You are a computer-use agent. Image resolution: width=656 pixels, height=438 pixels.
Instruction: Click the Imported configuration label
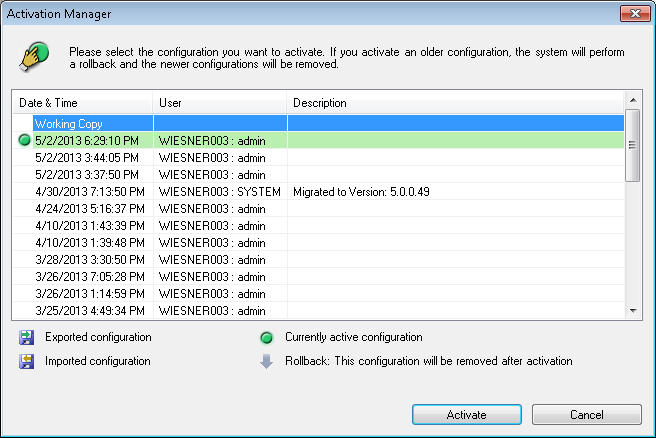coord(98,361)
